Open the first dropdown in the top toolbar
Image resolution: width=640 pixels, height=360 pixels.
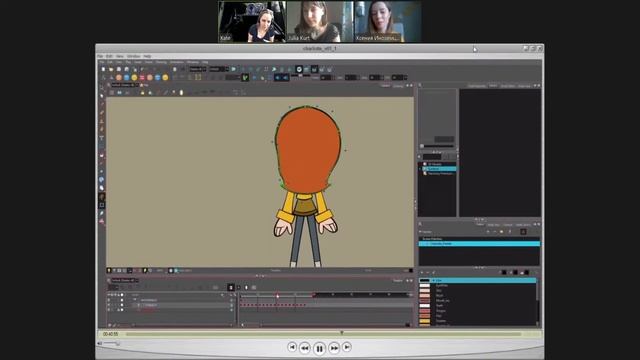[198, 69]
